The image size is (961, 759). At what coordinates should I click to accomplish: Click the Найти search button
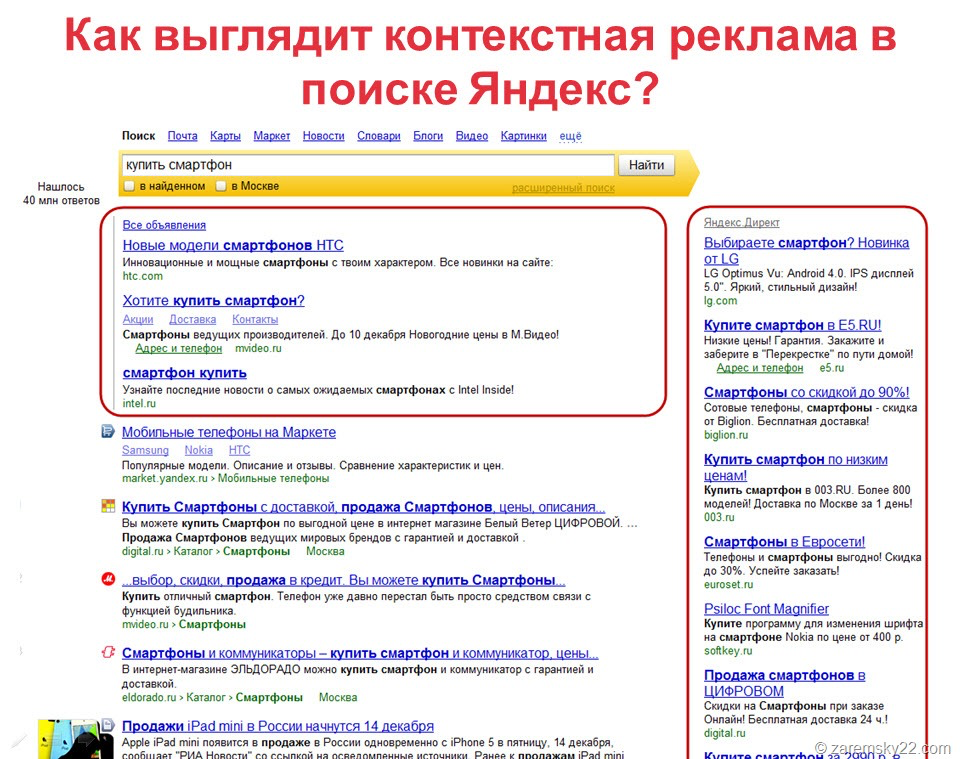pyautogui.click(x=646, y=165)
